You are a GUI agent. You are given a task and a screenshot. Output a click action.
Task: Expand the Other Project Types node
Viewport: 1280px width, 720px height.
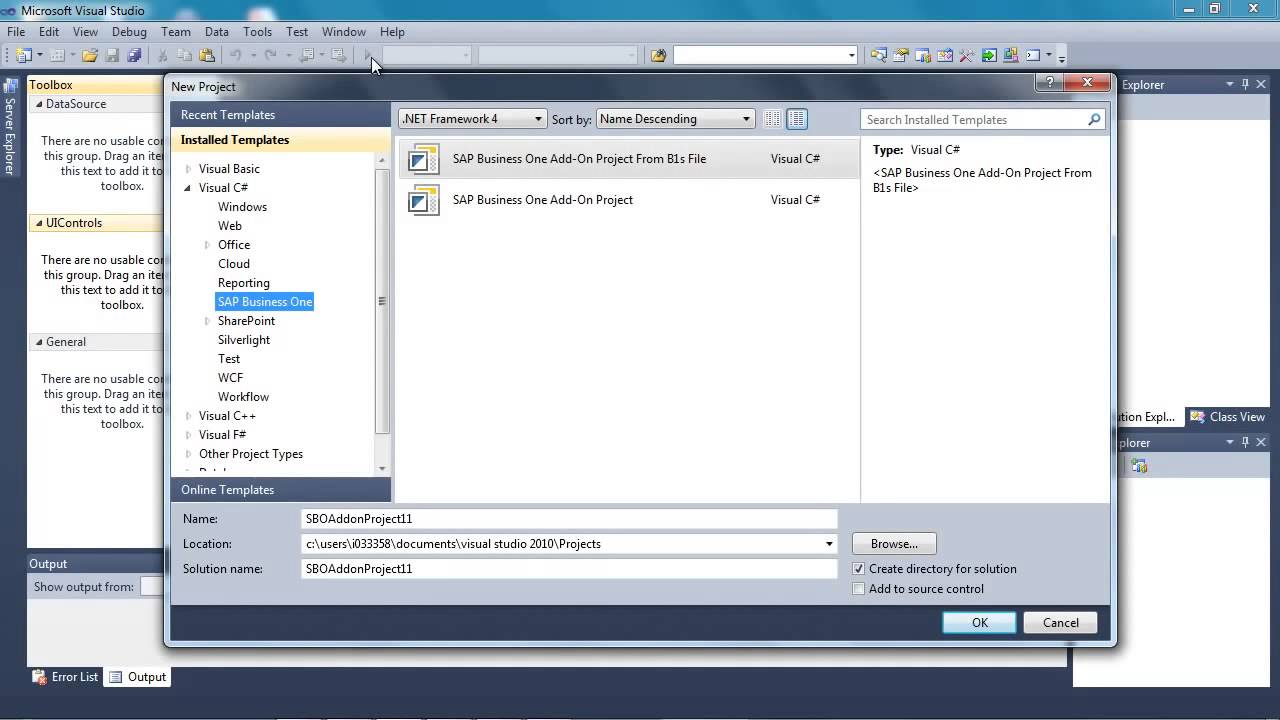pyautogui.click(x=188, y=454)
